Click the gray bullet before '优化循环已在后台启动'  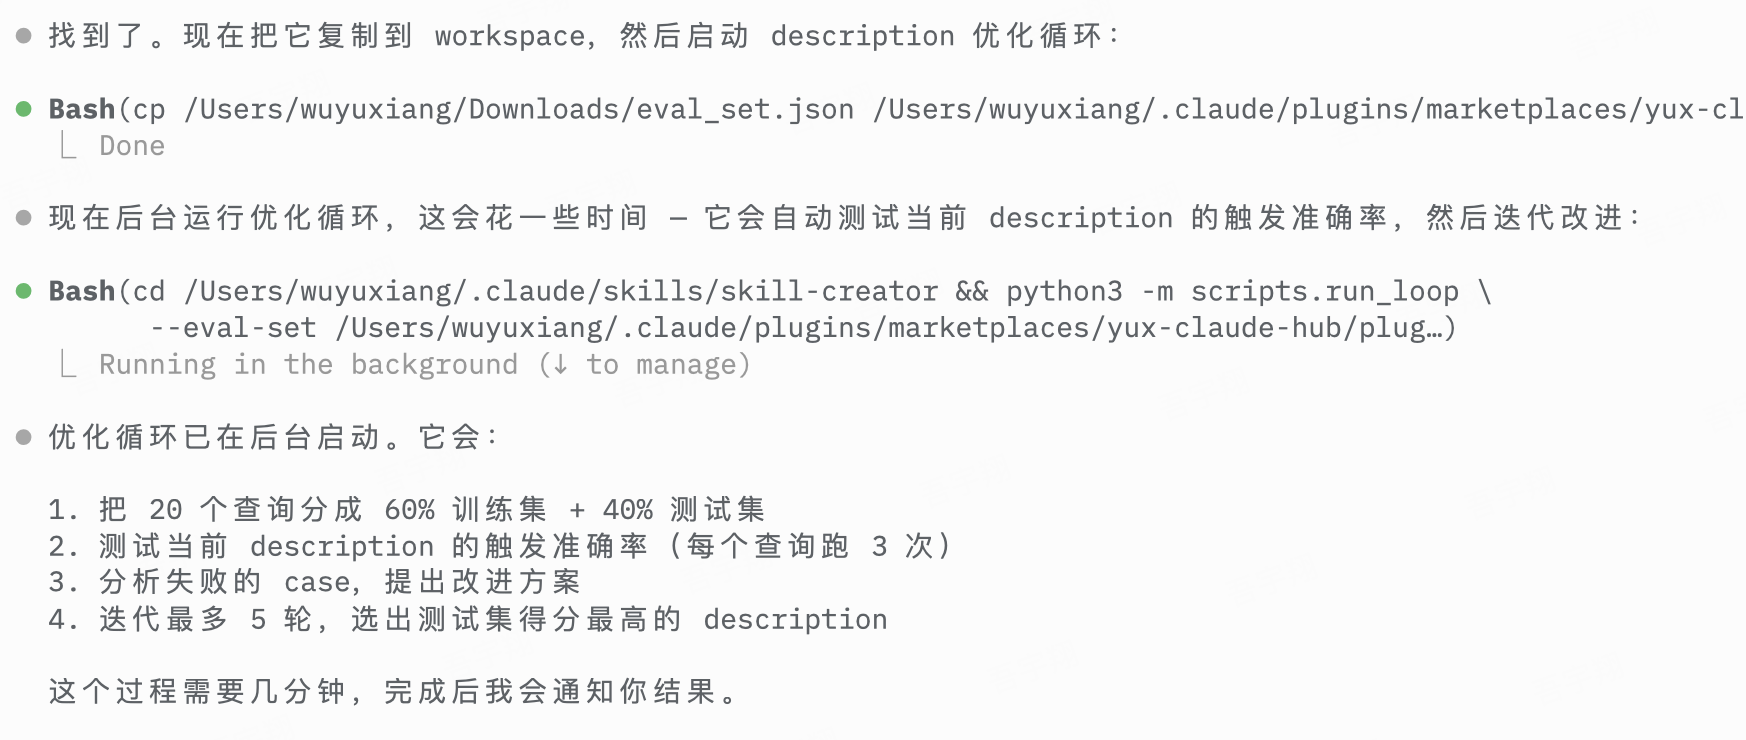24,437
